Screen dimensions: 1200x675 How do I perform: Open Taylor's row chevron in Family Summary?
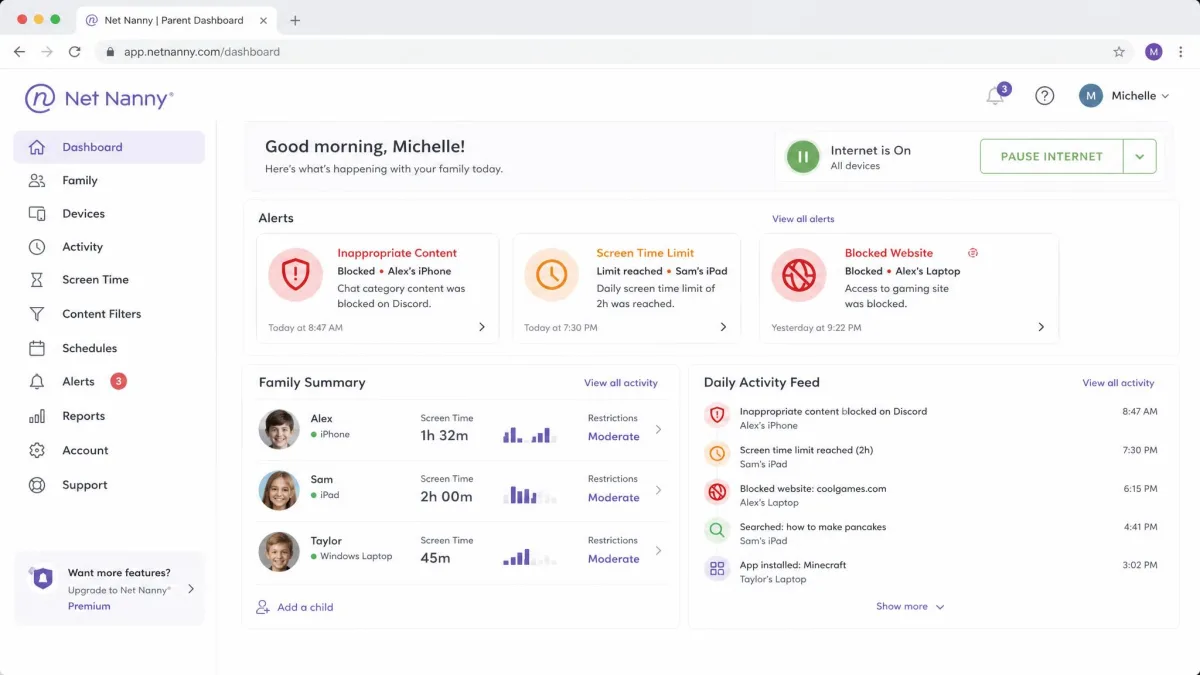point(658,551)
